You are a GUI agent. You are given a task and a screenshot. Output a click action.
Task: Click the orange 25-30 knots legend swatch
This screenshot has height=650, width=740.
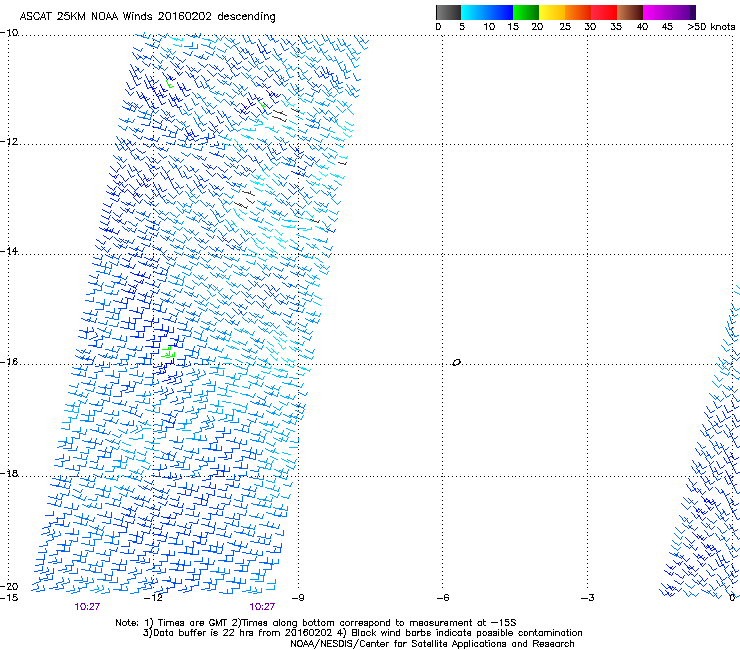578,12
